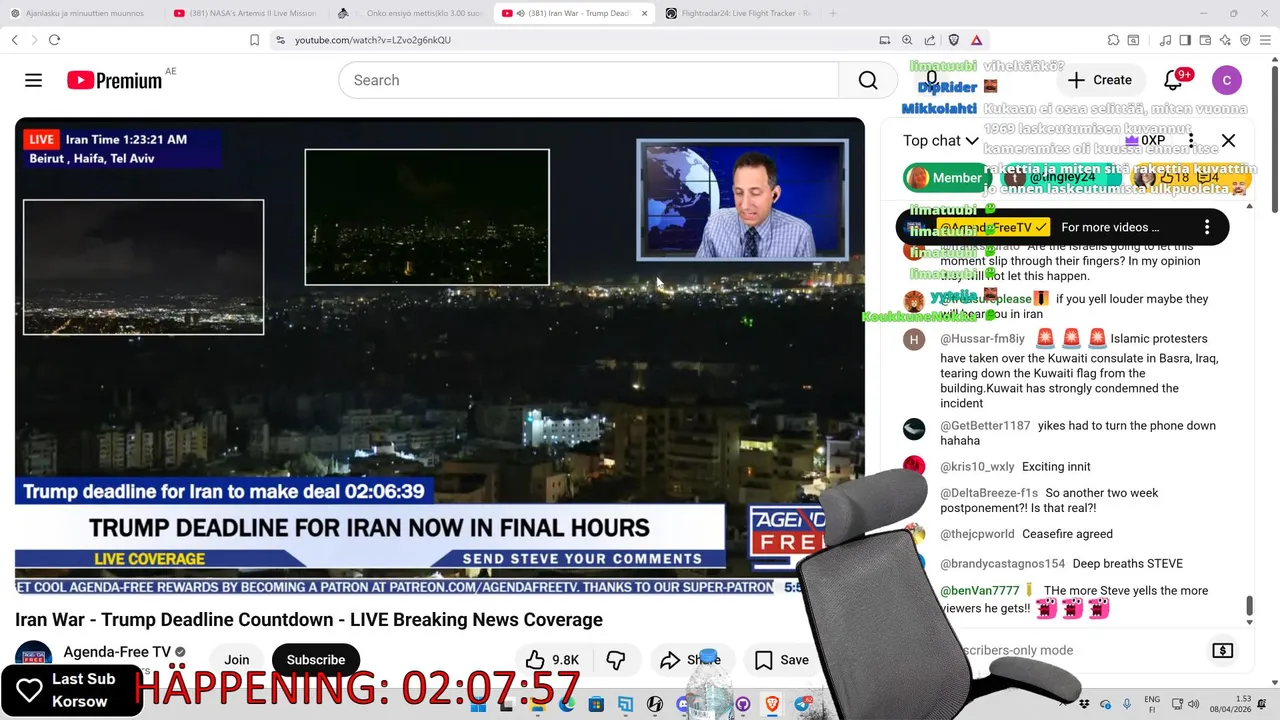
Task: Click chat user @Hussar-fm8iy
Action: (982, 339)
